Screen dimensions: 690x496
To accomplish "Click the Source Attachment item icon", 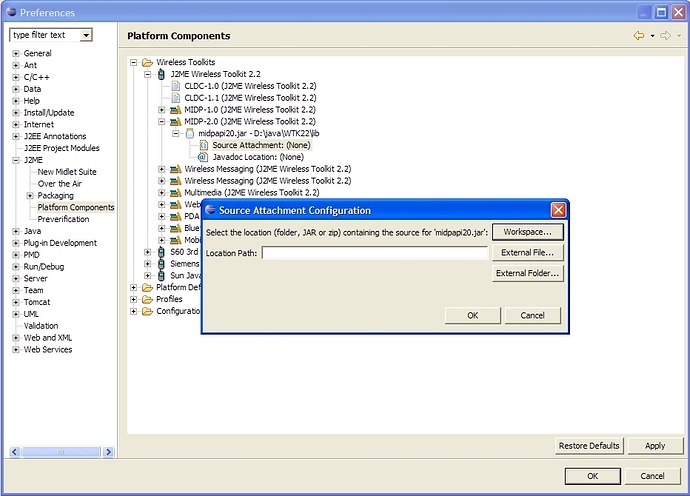I will (204, 145).
